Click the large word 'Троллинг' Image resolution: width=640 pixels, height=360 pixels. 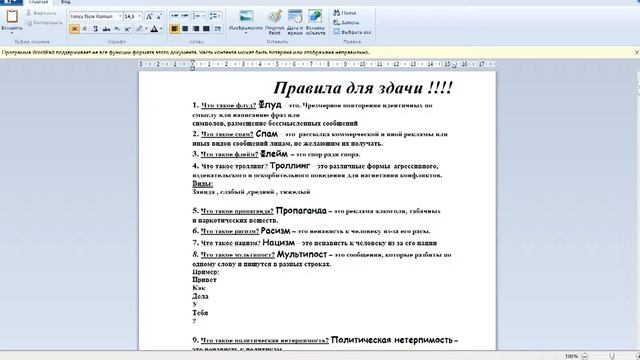tap(290, 165)
